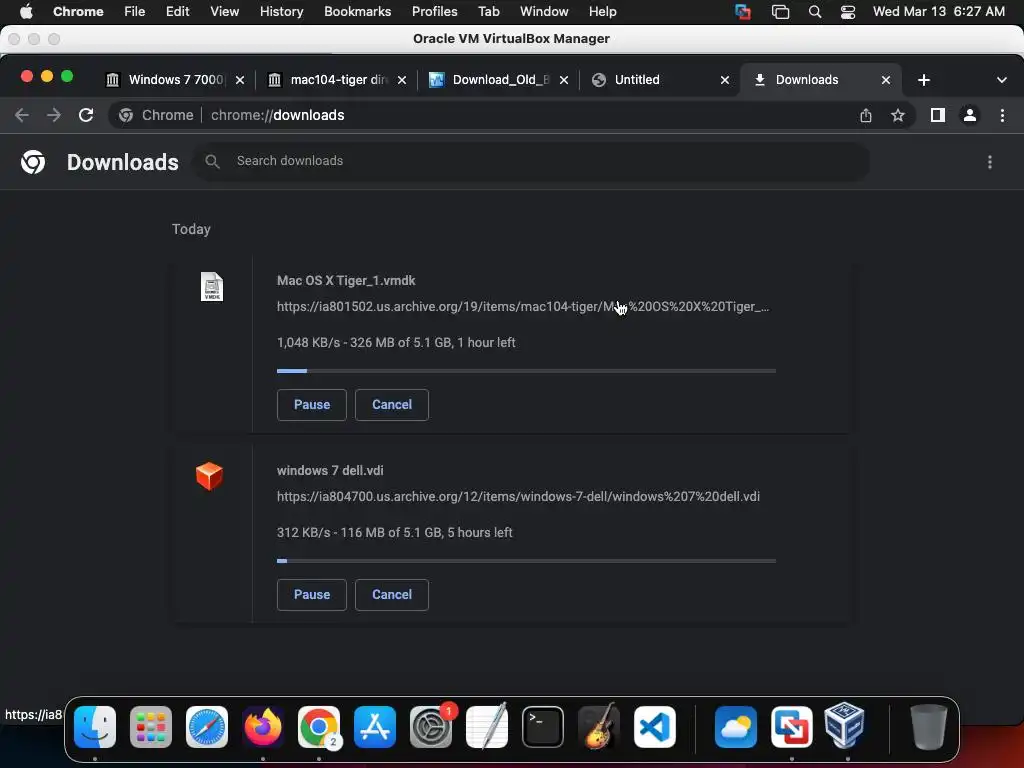Viewport: 1024px width, 768px height.
Task: Open Finder from the Dock
Action: click(x=95, y=727)
